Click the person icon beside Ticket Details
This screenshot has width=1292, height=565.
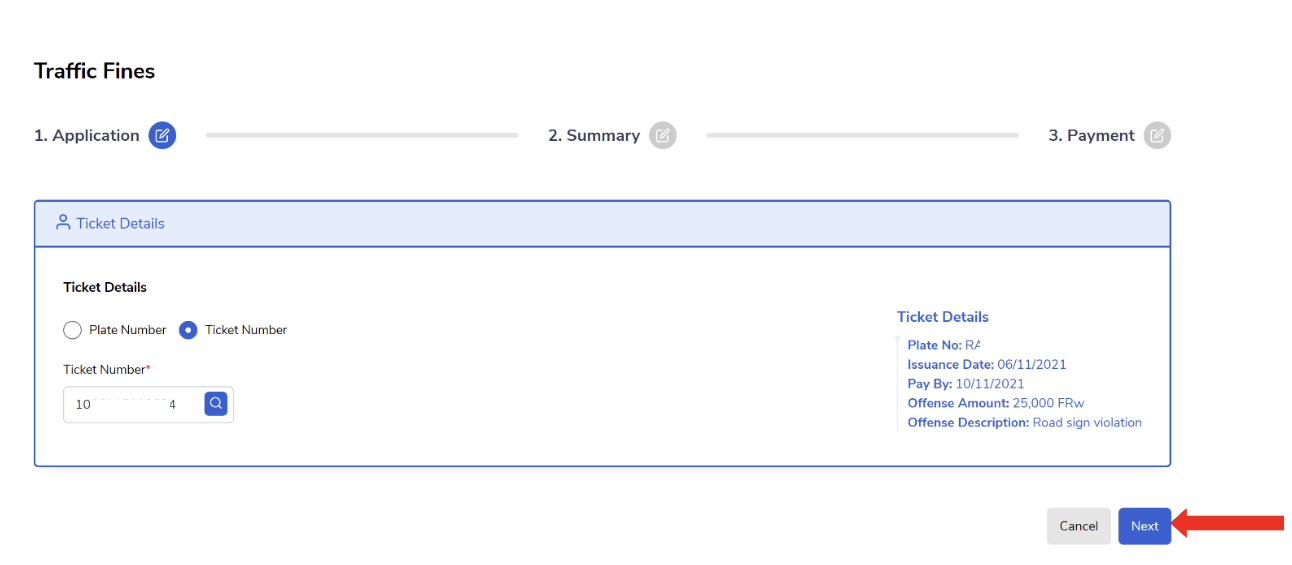(63, 222)
